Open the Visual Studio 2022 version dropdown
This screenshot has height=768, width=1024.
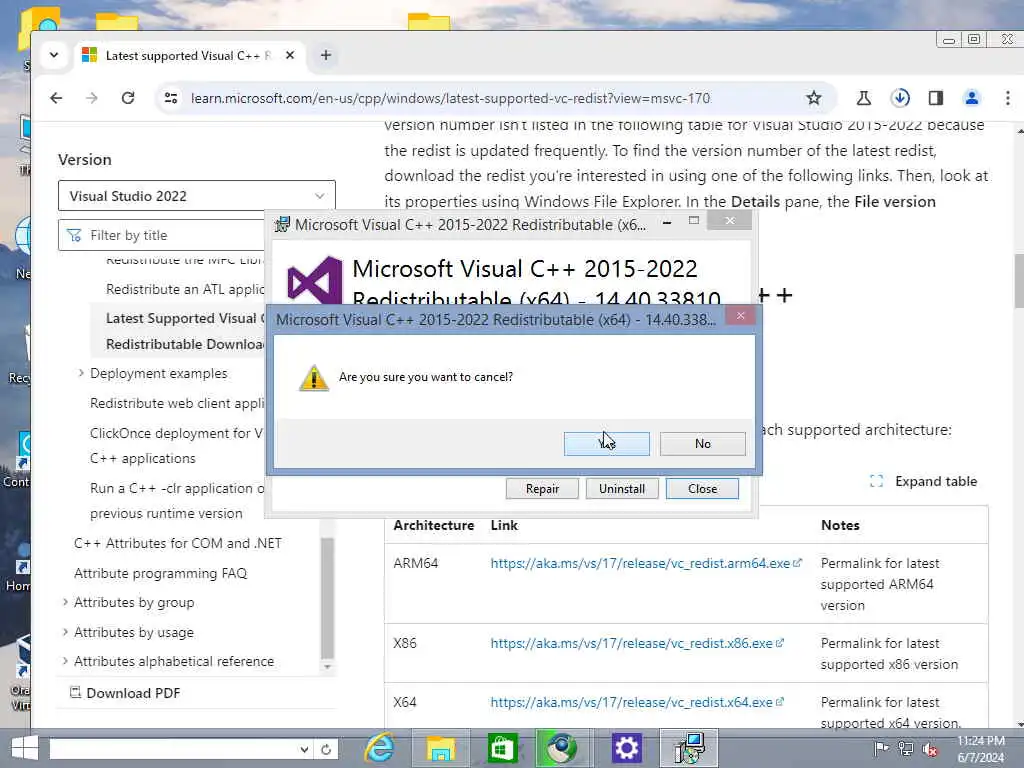[197, 196]
